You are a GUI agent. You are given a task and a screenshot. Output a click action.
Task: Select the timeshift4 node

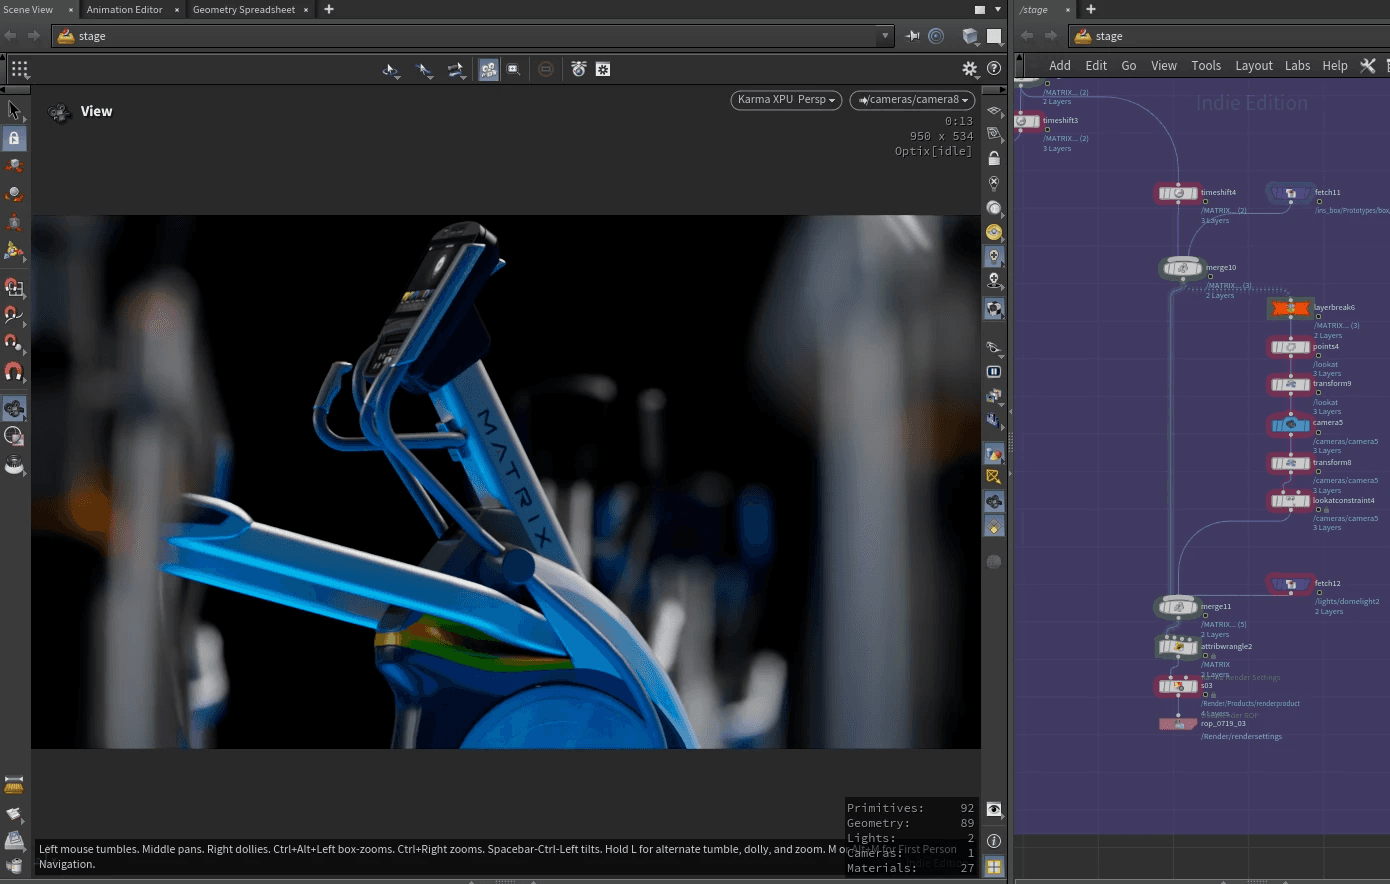pos(1178,193)
